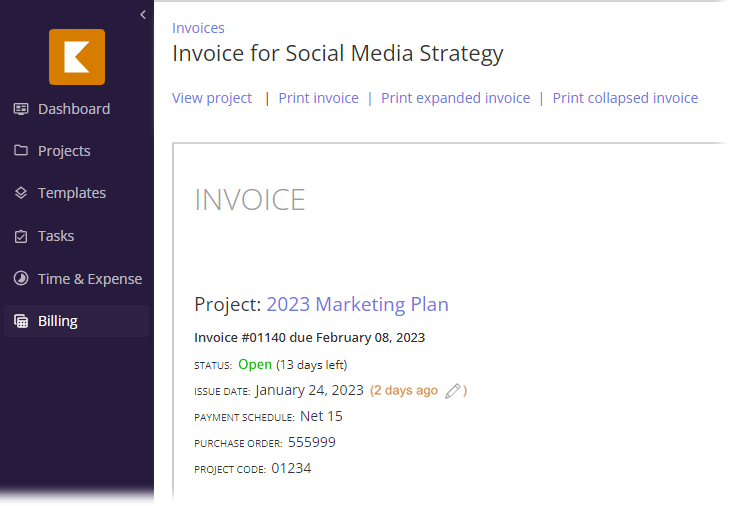Click the Time & Expense clock icon
The image size is (732, 506).
21,278
